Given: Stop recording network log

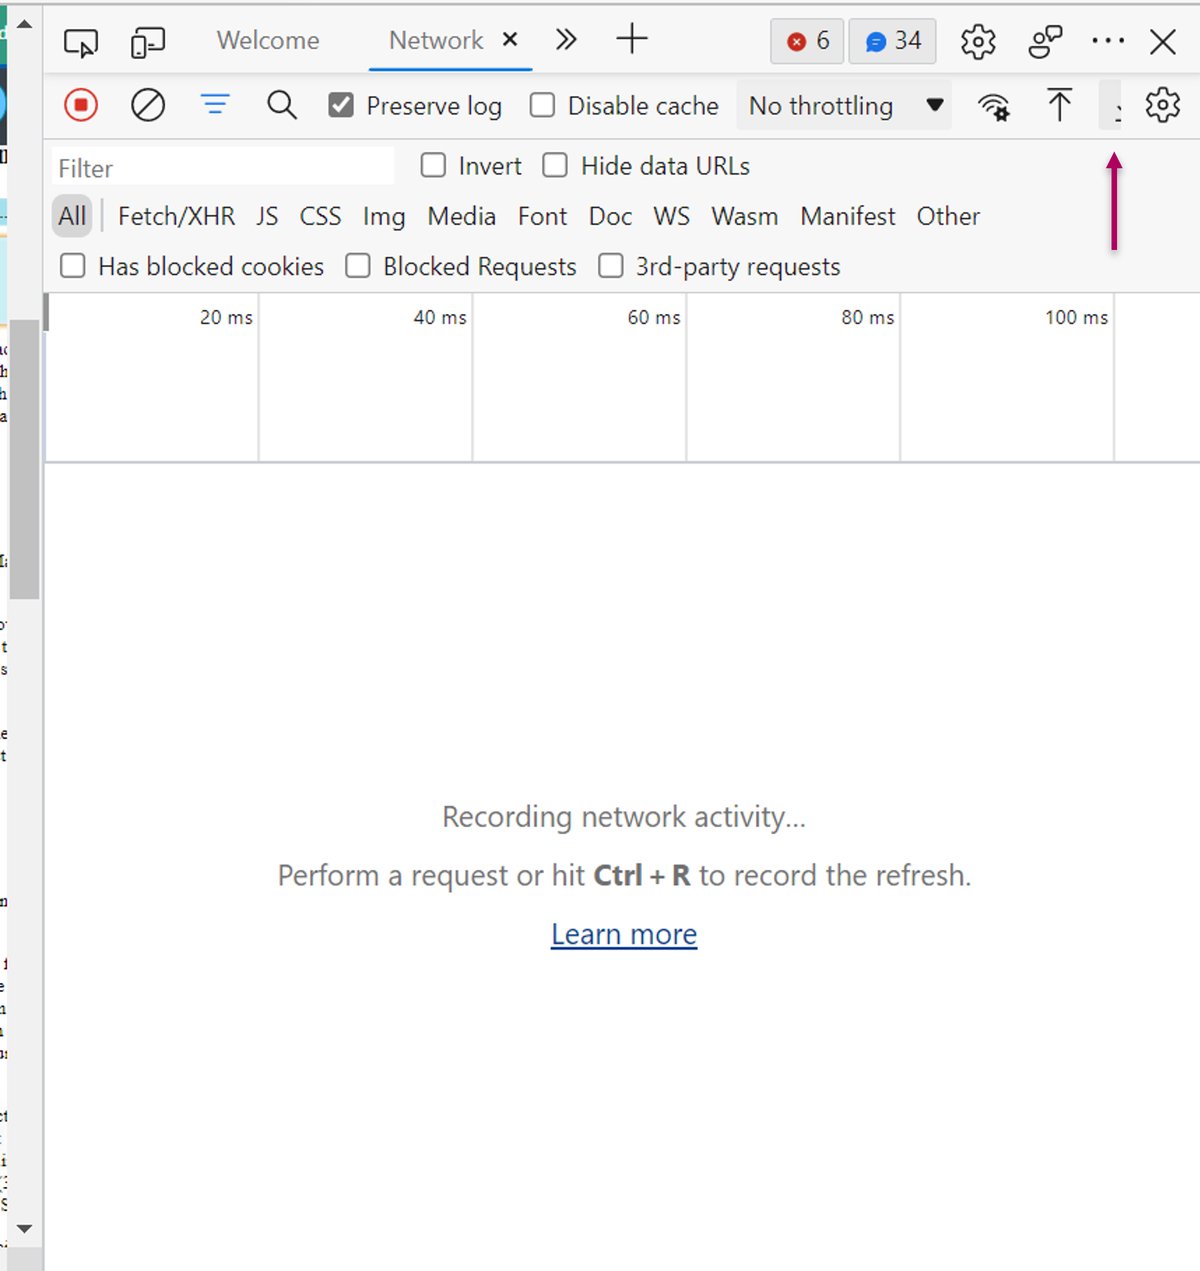Looking at the screenshot, I should tap(81, 105).
